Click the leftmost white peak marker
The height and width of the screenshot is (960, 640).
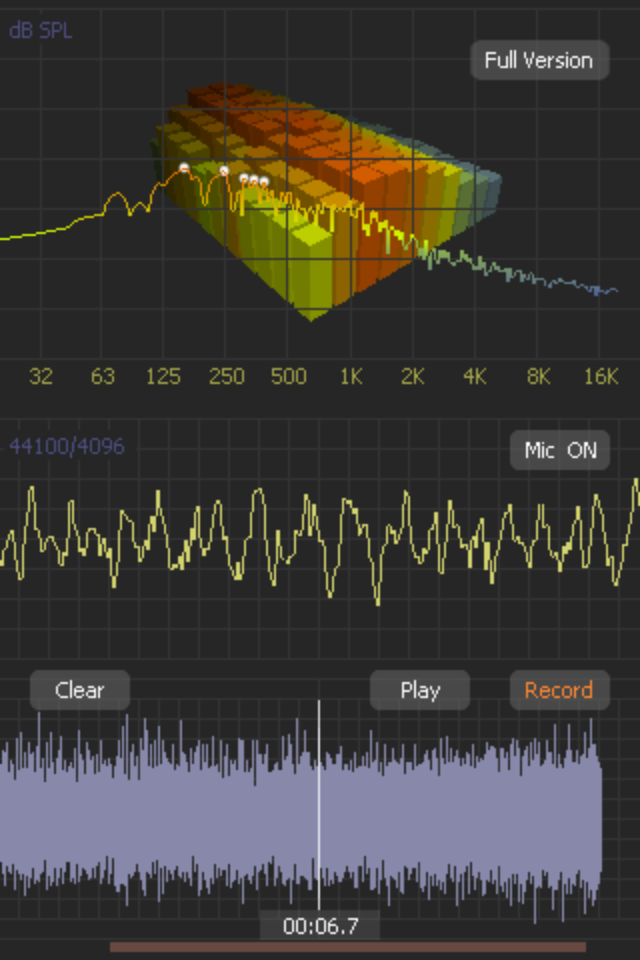pos(184,167)
